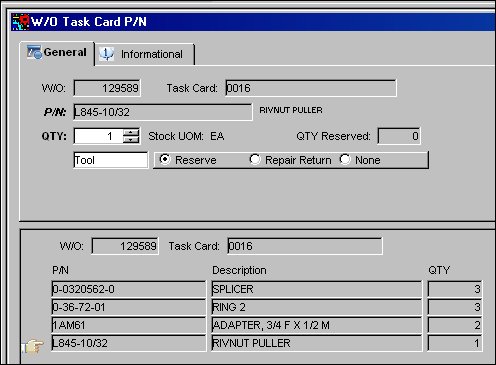Switch to the General tab
496x365 pixels.
(57, 53)
